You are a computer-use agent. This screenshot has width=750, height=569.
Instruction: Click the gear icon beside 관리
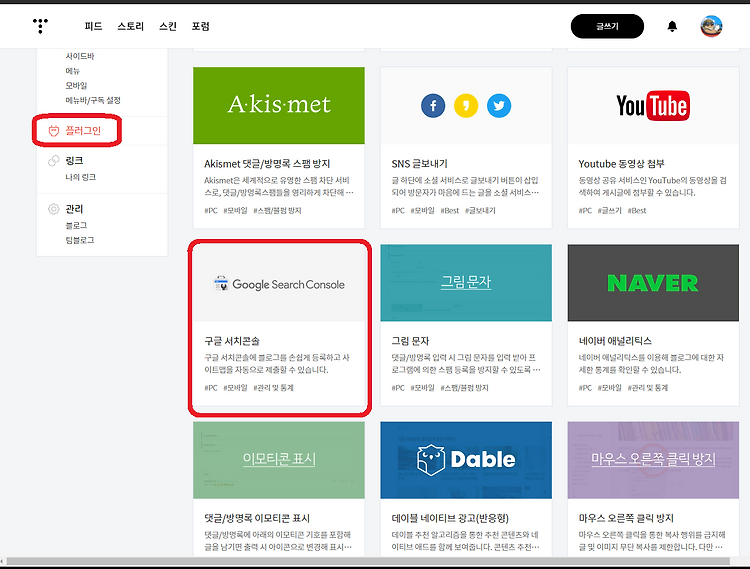tap(54, 209)
